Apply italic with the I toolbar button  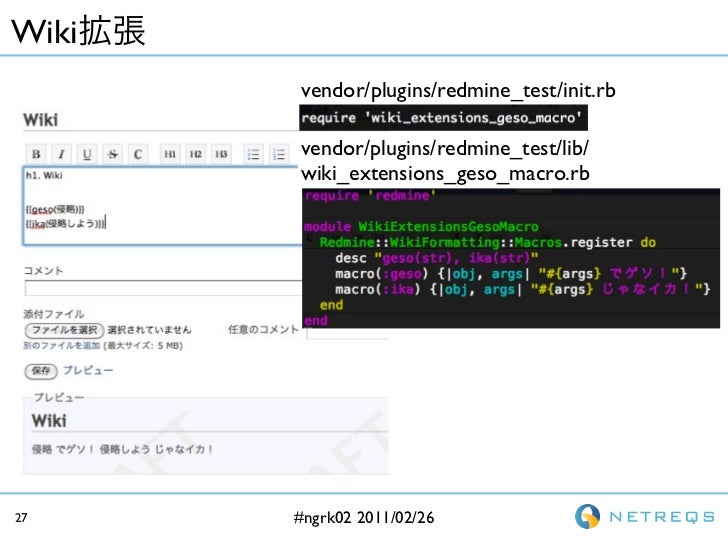(x=61, y=154)
